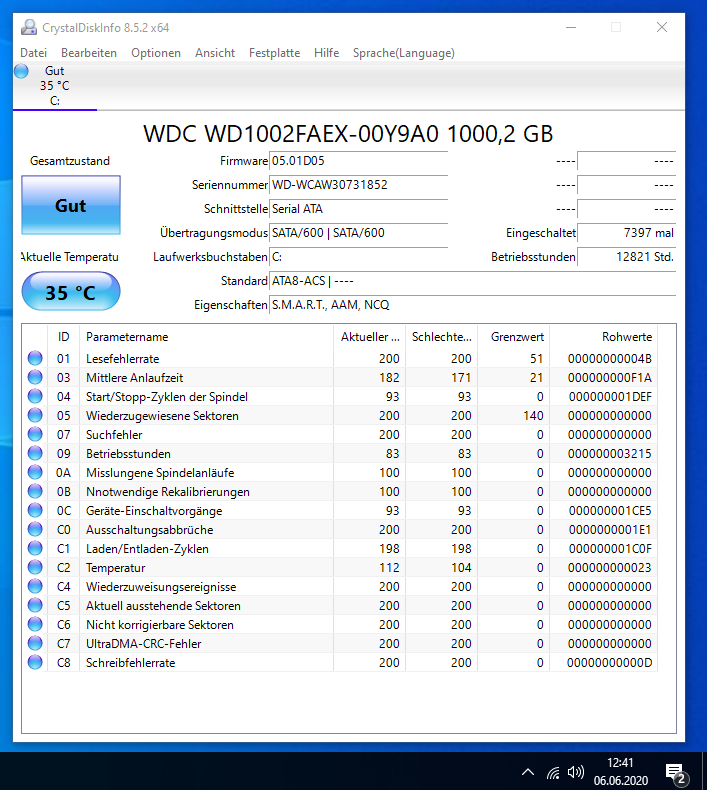707x790 pixels.
Task: Open the Datei menu
Action: 33,53
